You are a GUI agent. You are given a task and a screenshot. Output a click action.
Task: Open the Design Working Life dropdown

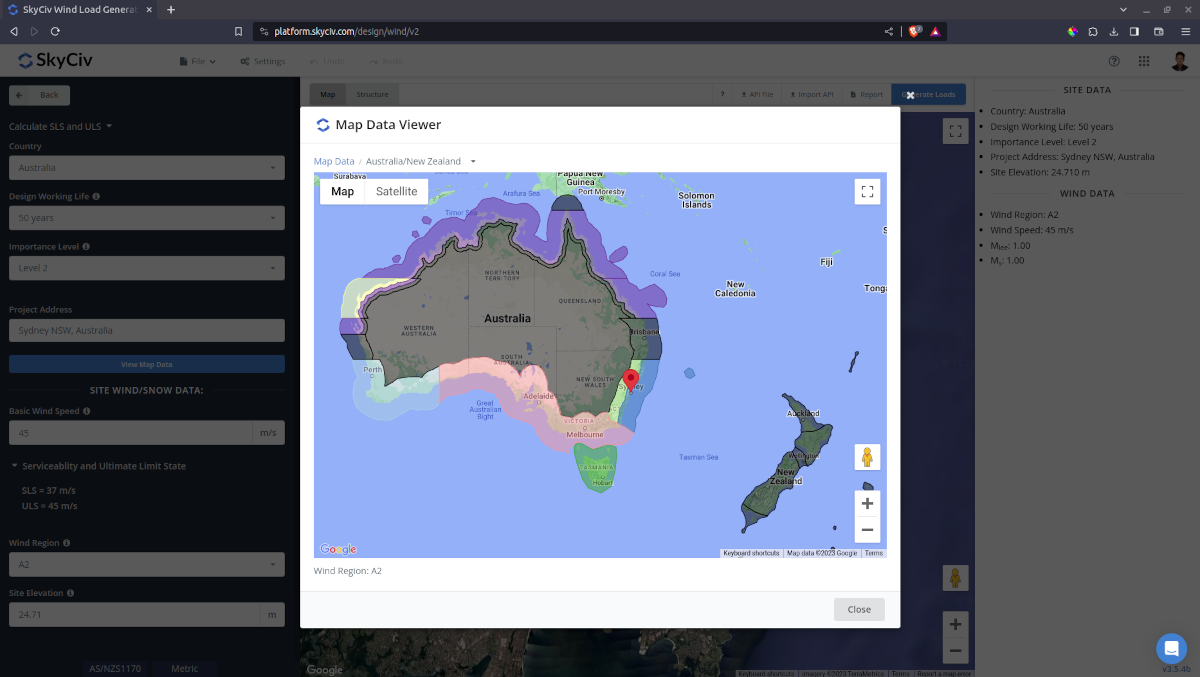tap(146, 218)
